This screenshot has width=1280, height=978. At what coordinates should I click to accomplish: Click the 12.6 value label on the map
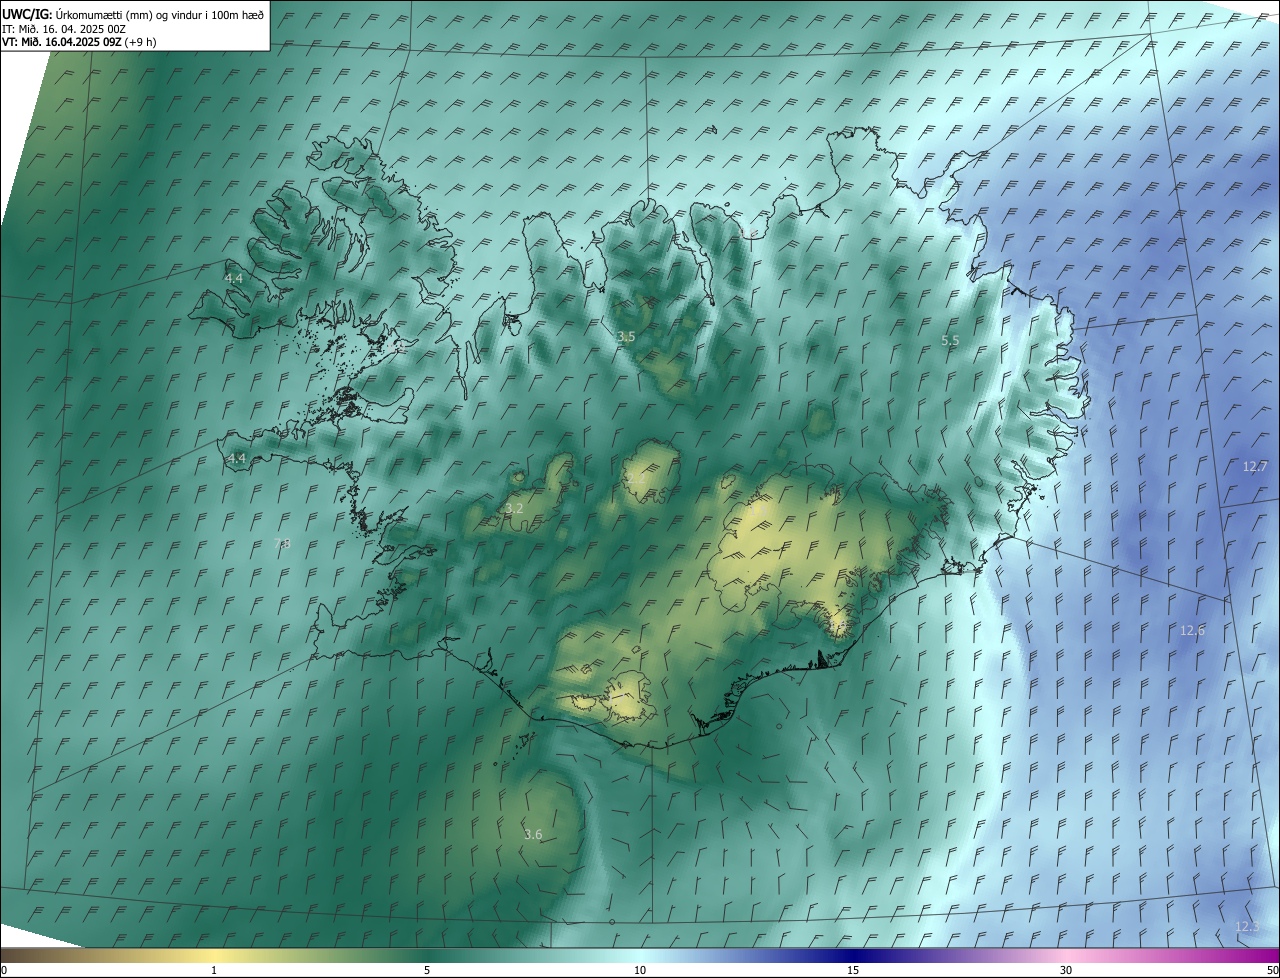[1192, 631]
